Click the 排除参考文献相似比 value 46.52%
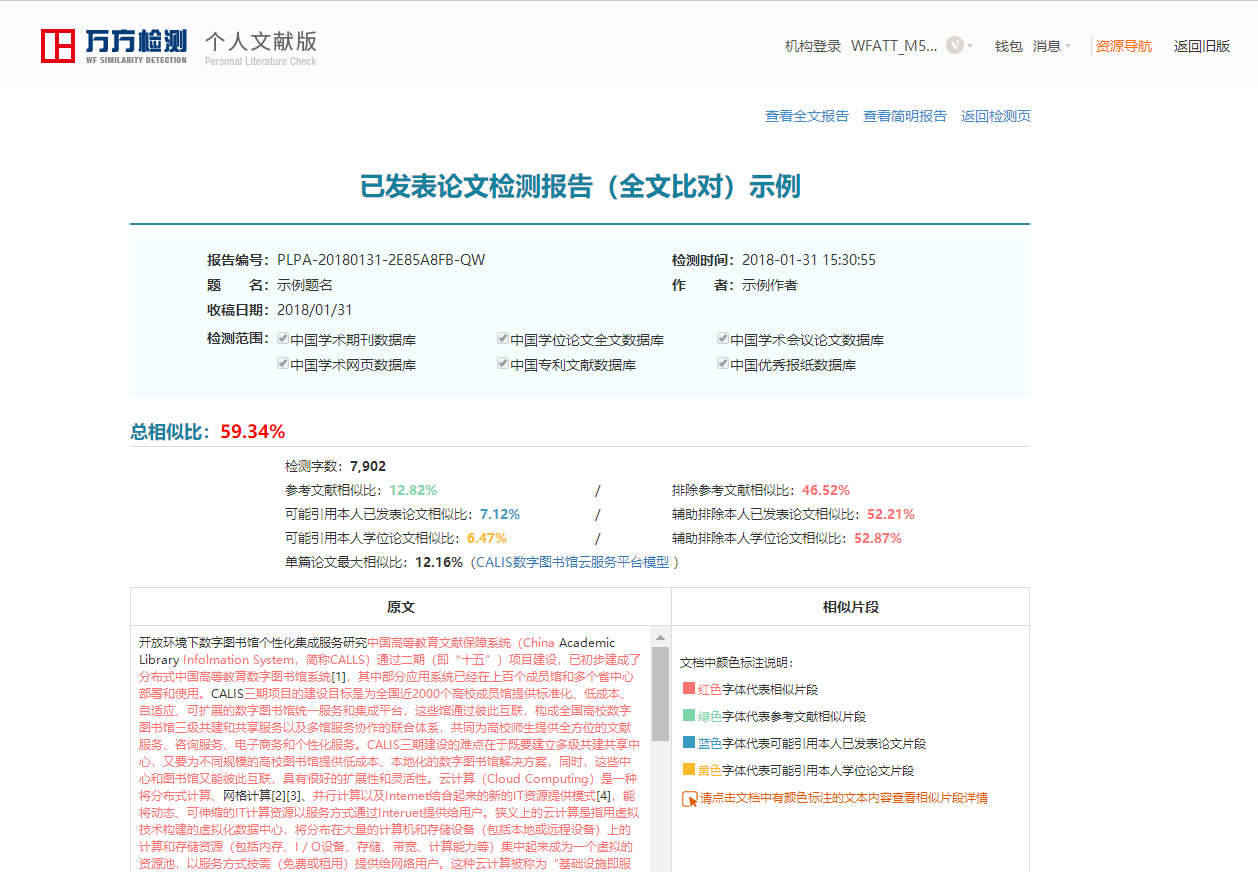Screen dimensions: 1258x872 826,490
